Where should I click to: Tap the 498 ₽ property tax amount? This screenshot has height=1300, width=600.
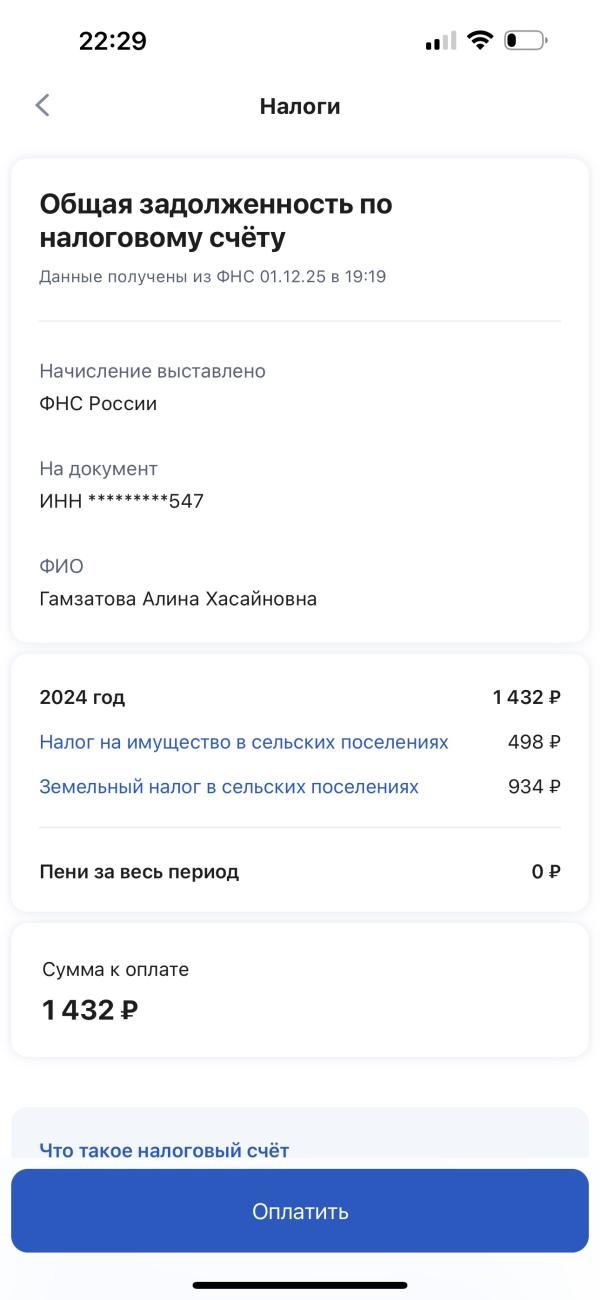click(x=534, y=742)
